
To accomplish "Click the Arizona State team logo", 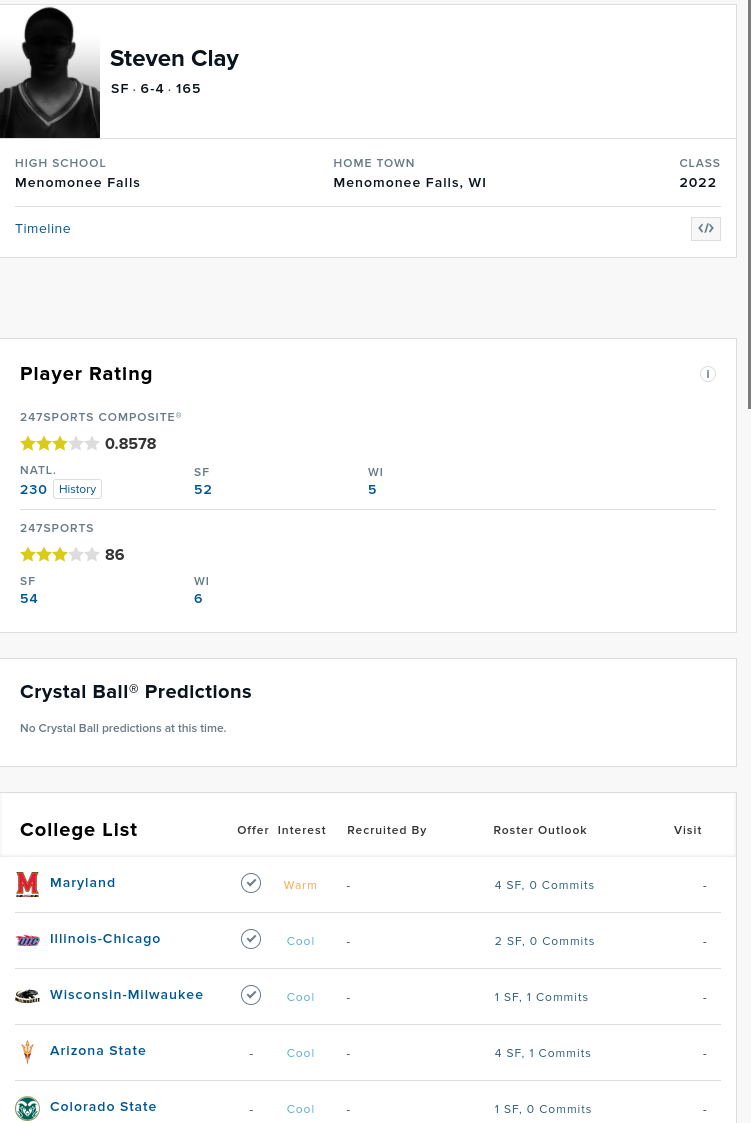I will click(x=28, y=1052).
